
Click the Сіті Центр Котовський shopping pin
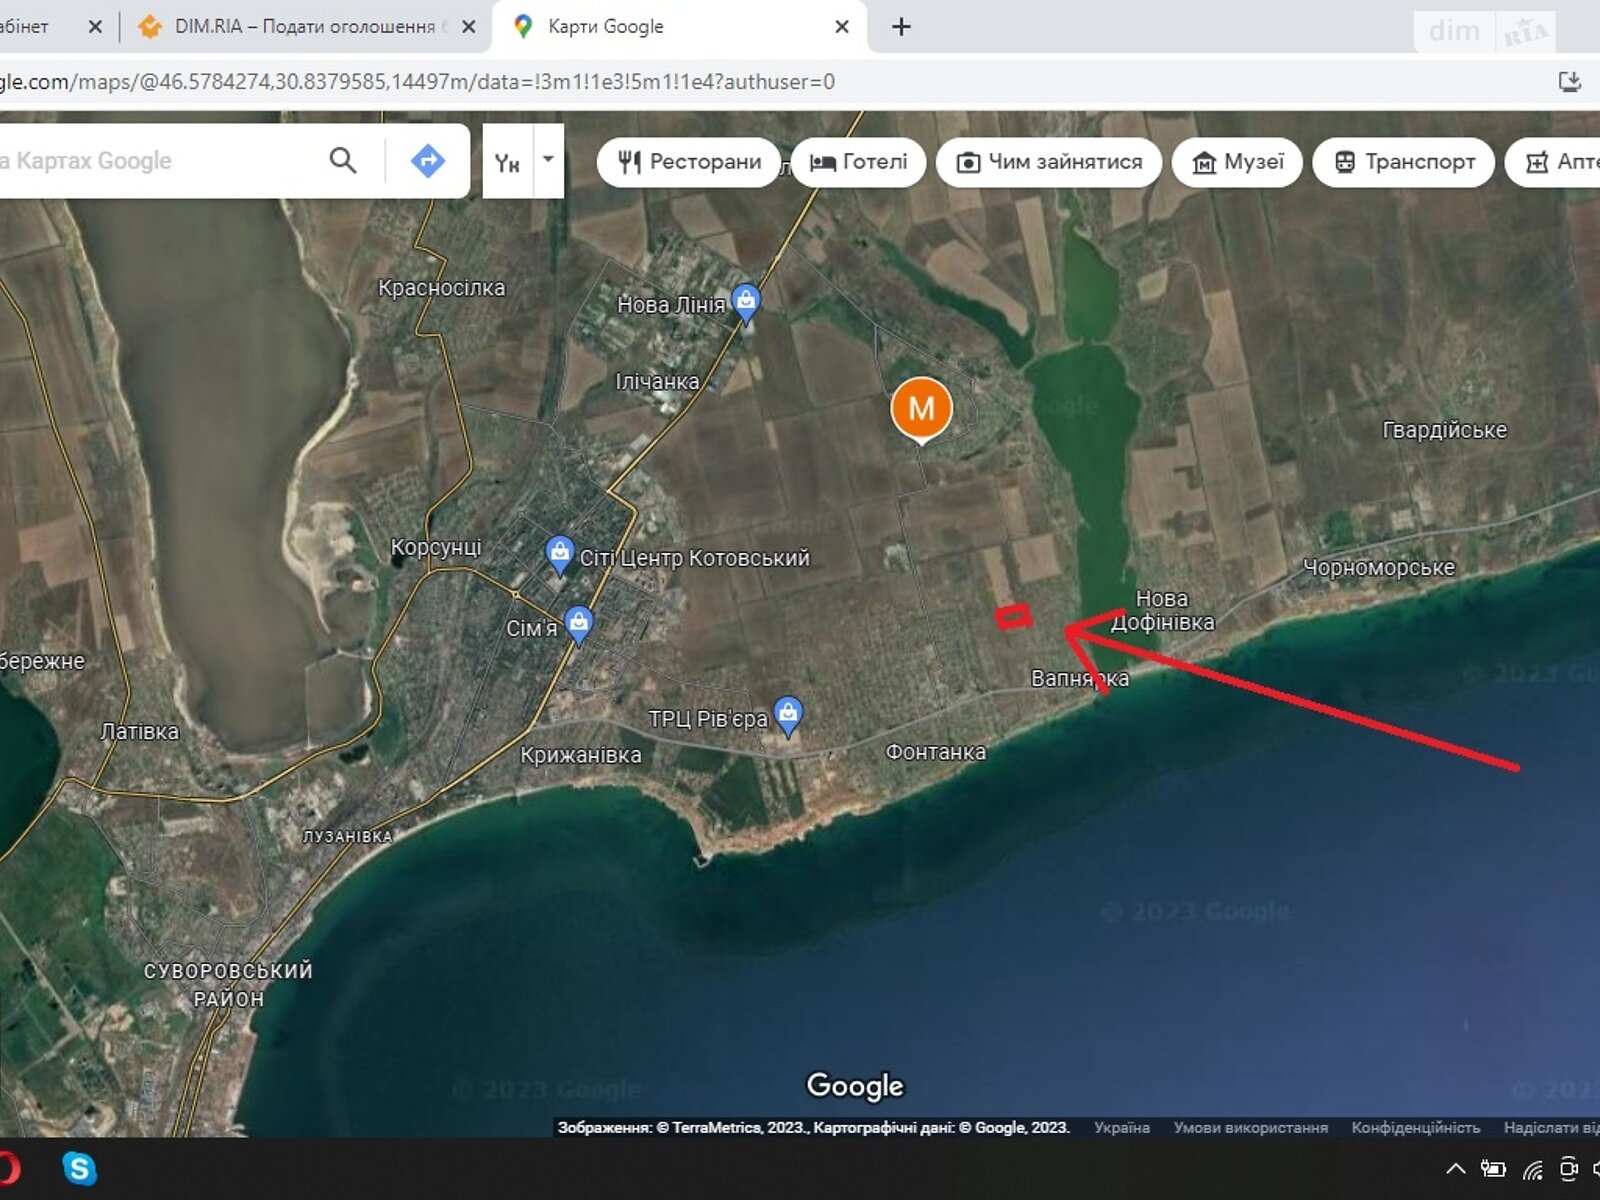560,553
